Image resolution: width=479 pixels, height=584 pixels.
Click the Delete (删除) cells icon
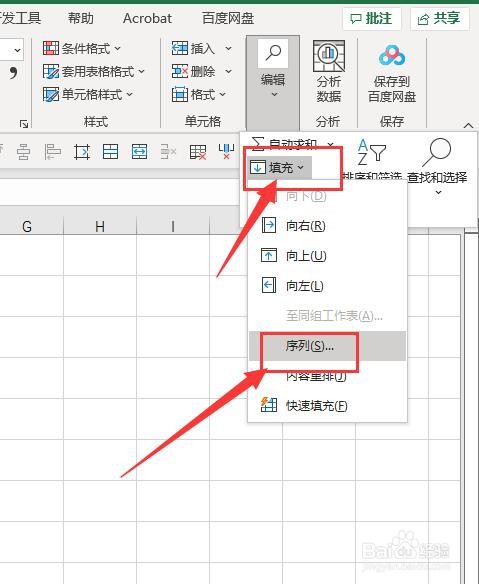click(180, 71)
